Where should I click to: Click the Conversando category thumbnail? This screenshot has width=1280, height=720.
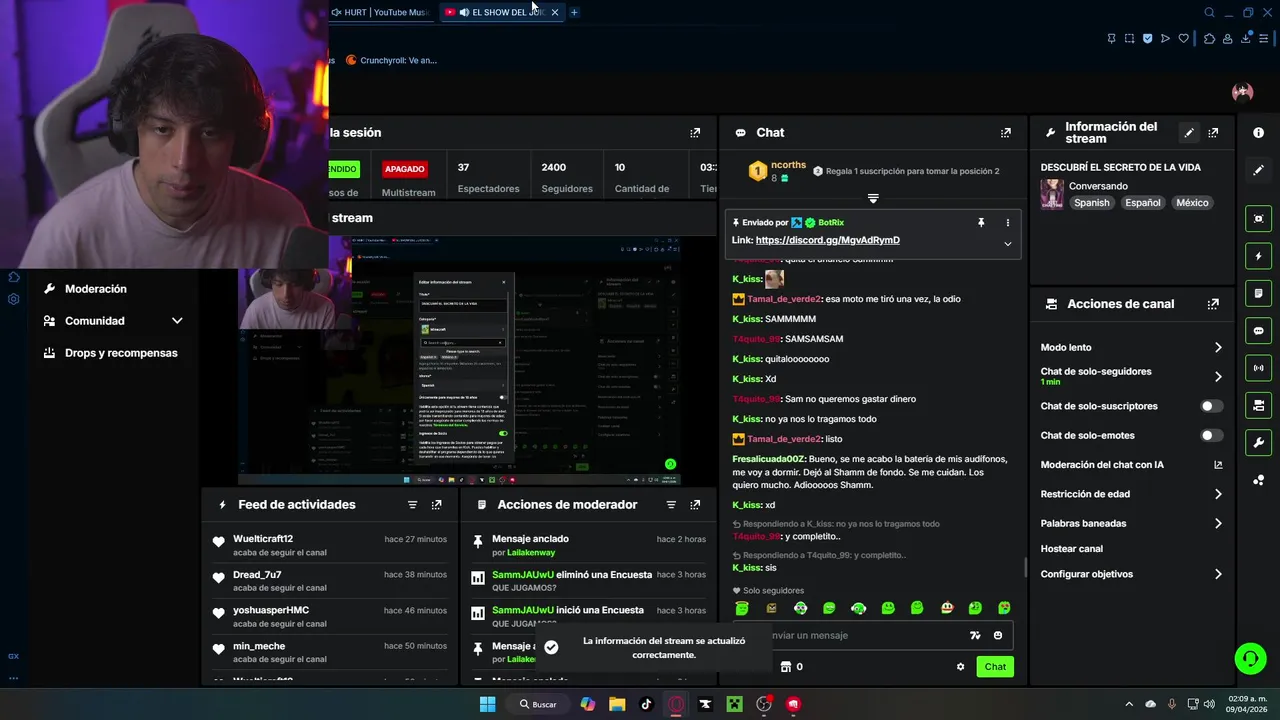pyautogui.click(x=1052, y=194)
